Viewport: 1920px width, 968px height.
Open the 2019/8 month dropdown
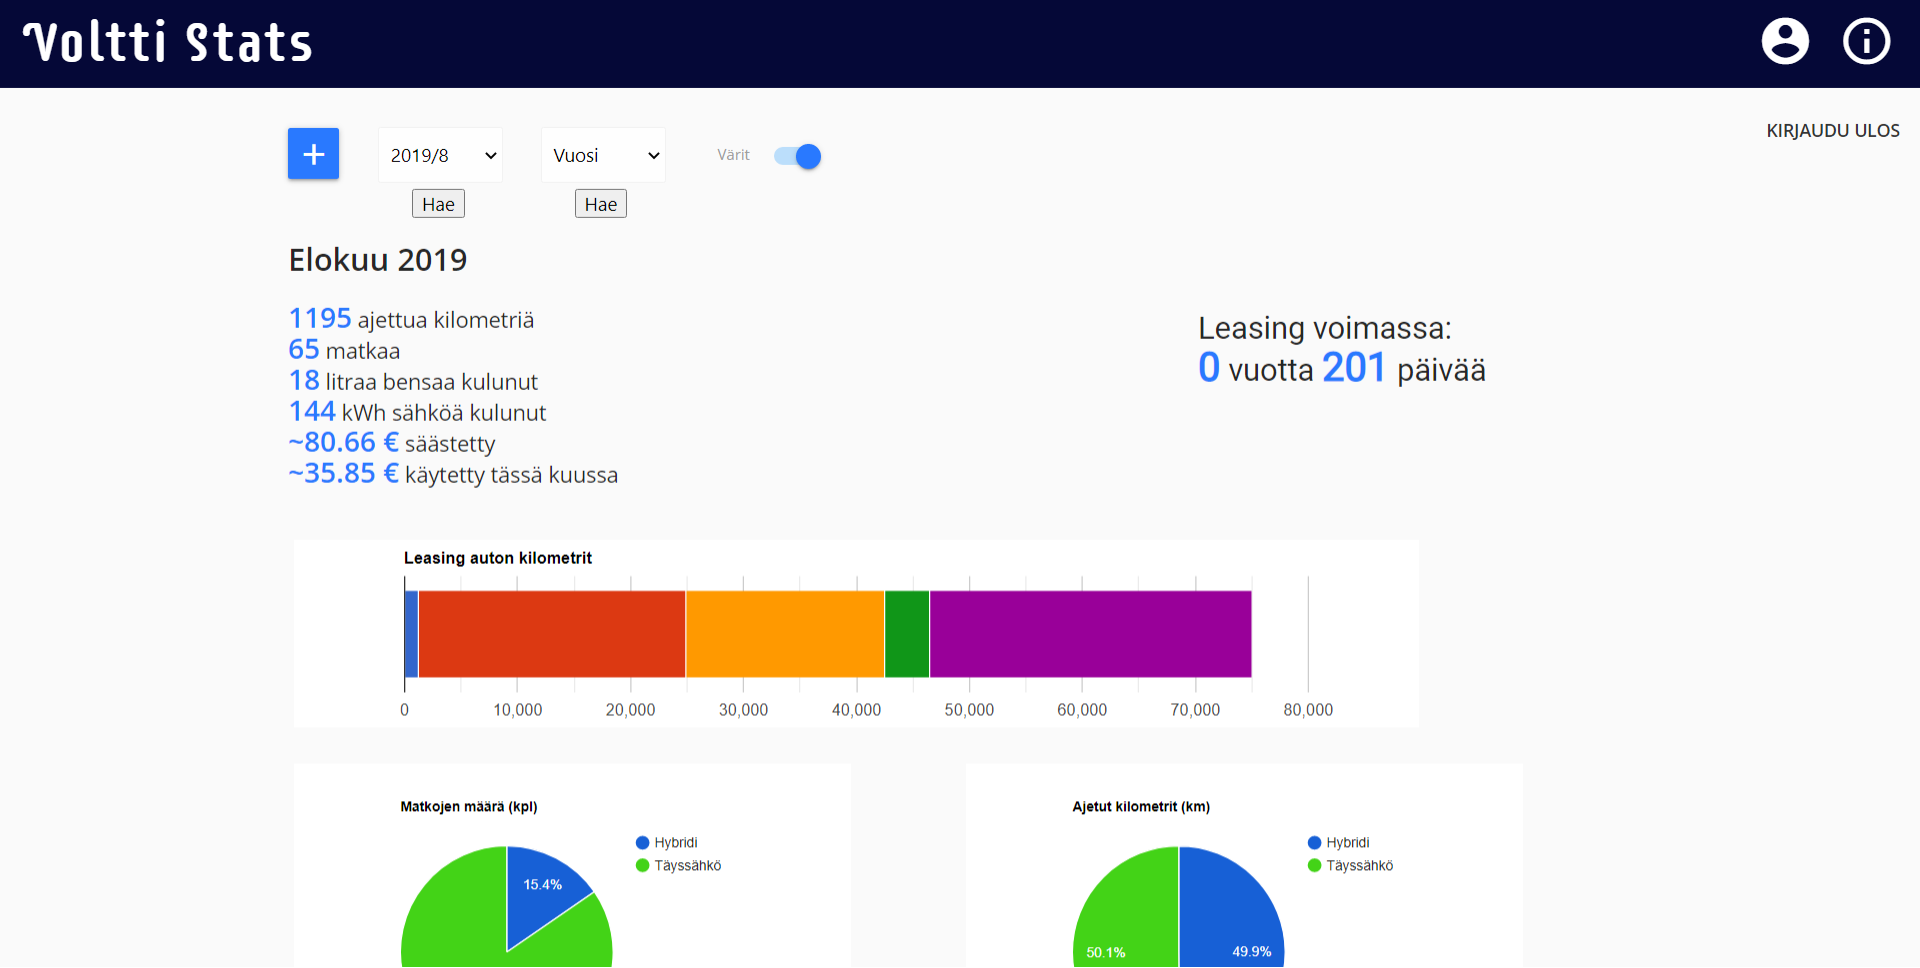pyautogui.click(x=440, y=155)
